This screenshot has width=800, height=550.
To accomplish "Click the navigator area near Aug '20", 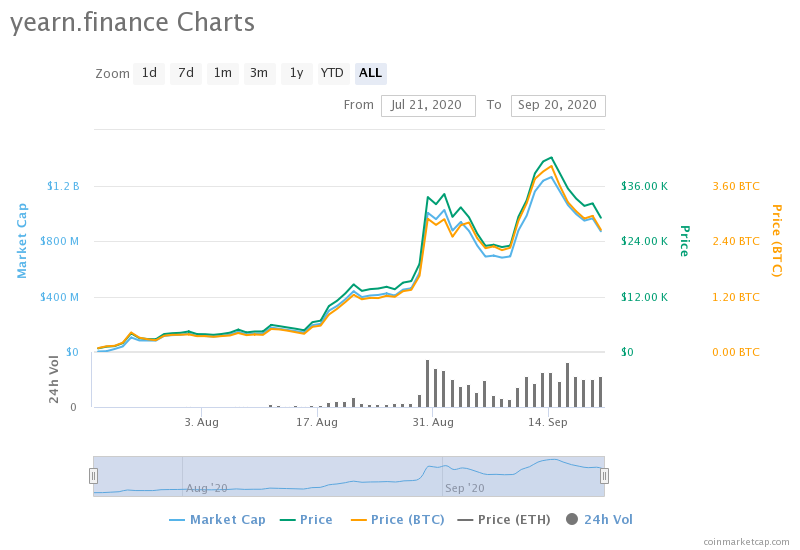I will coord(207,488).
